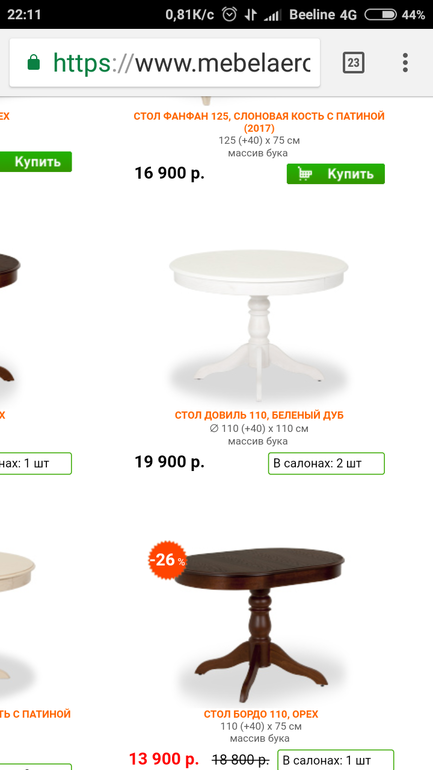Focus the URL address bar
The width and height of the screenshot is (433, 770).
point(165,63)
